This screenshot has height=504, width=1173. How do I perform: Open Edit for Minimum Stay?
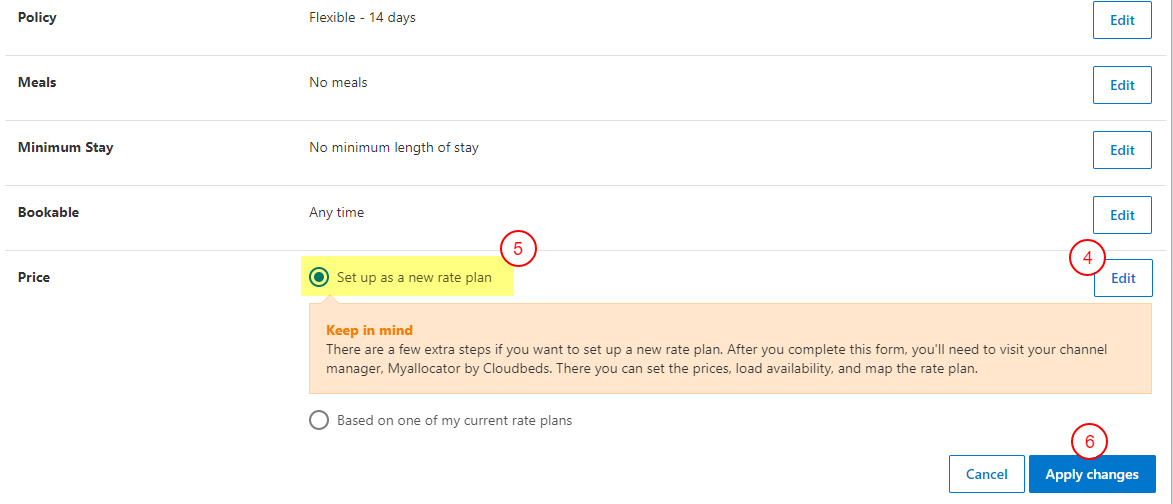coord(1122,150)
